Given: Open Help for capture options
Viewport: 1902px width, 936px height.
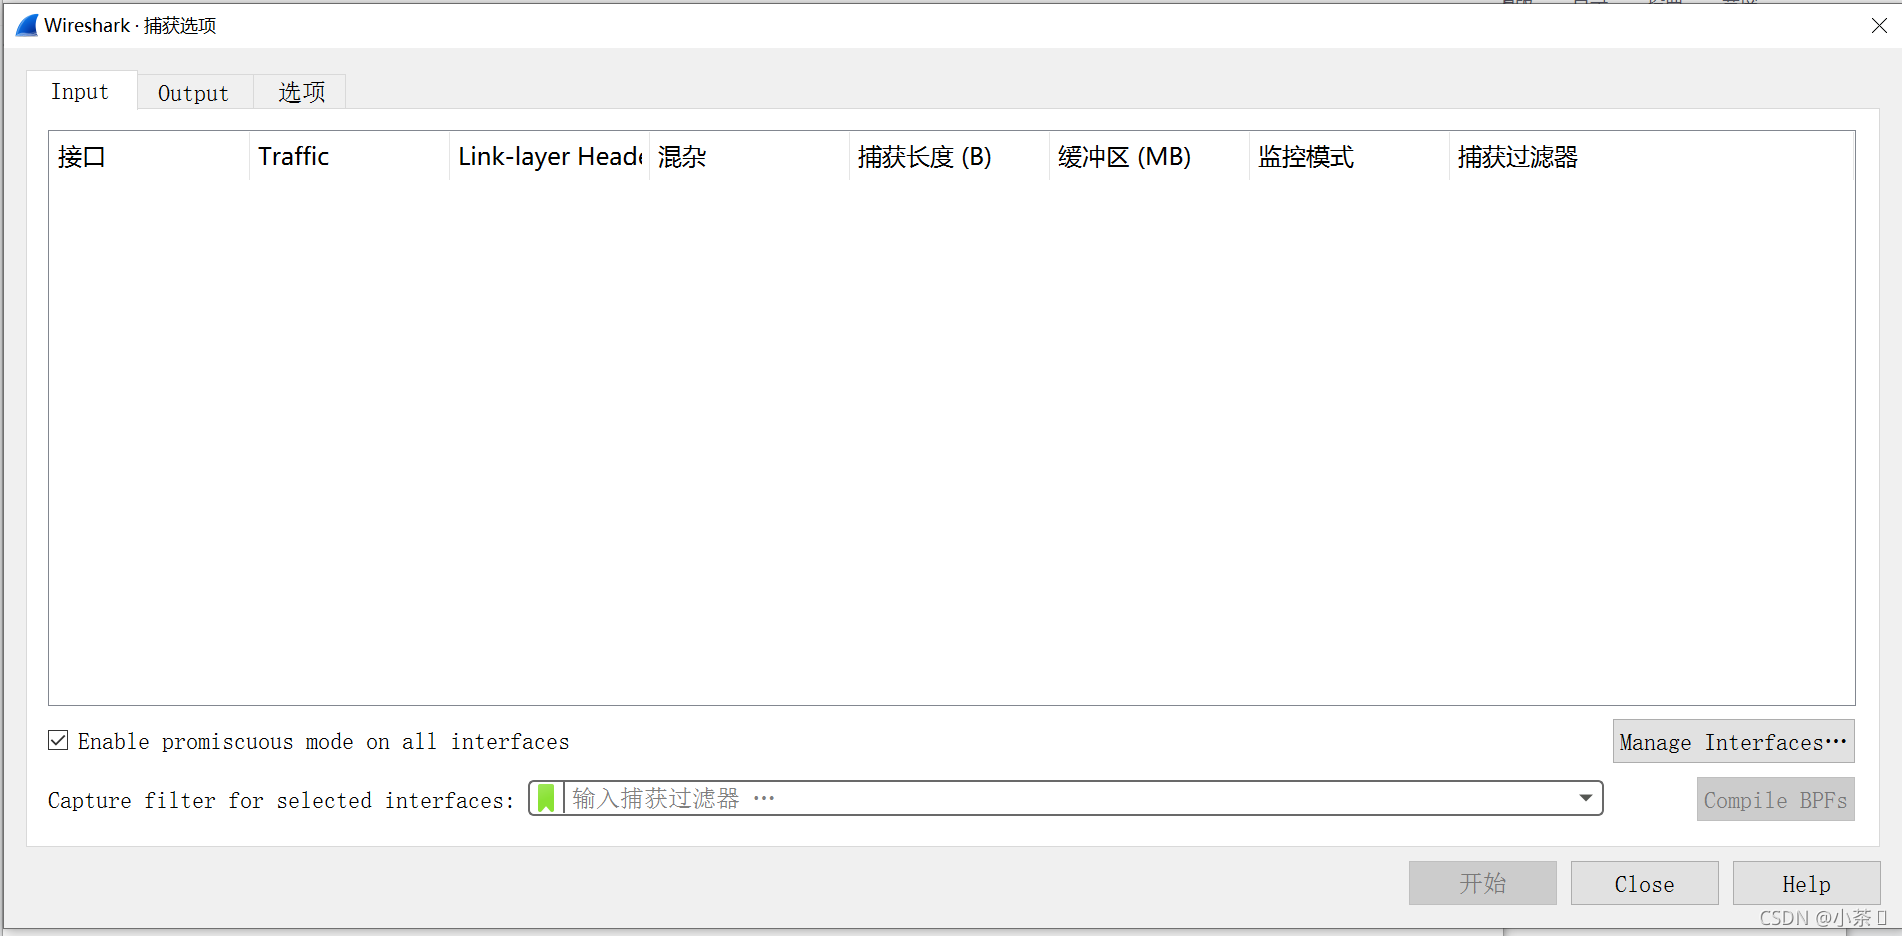Looking at the screenshot, I should click(x=1806, y=883).
